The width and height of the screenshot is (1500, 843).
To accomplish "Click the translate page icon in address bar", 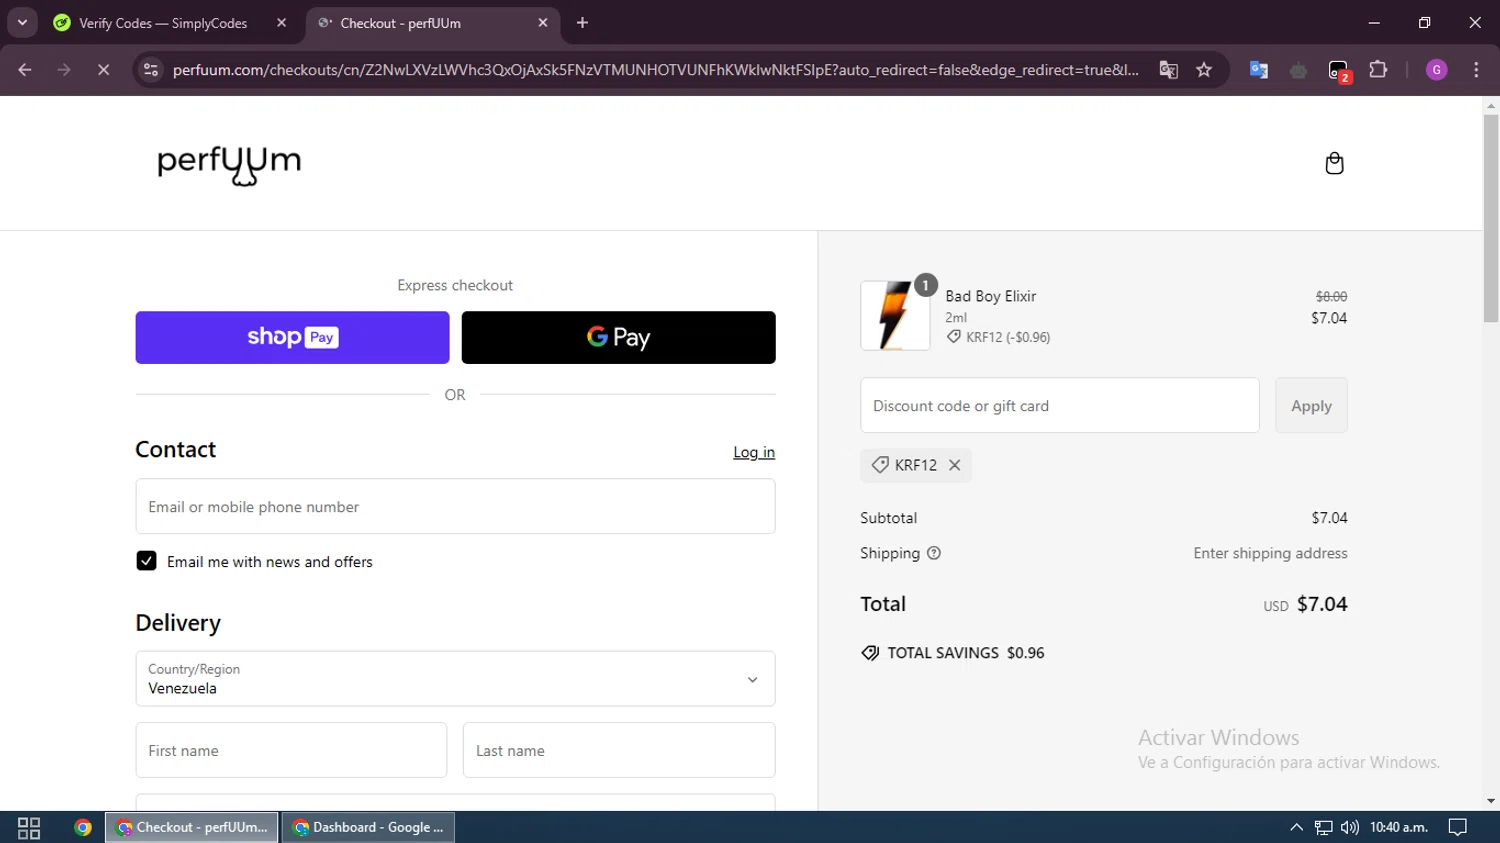I will 1168,70.
